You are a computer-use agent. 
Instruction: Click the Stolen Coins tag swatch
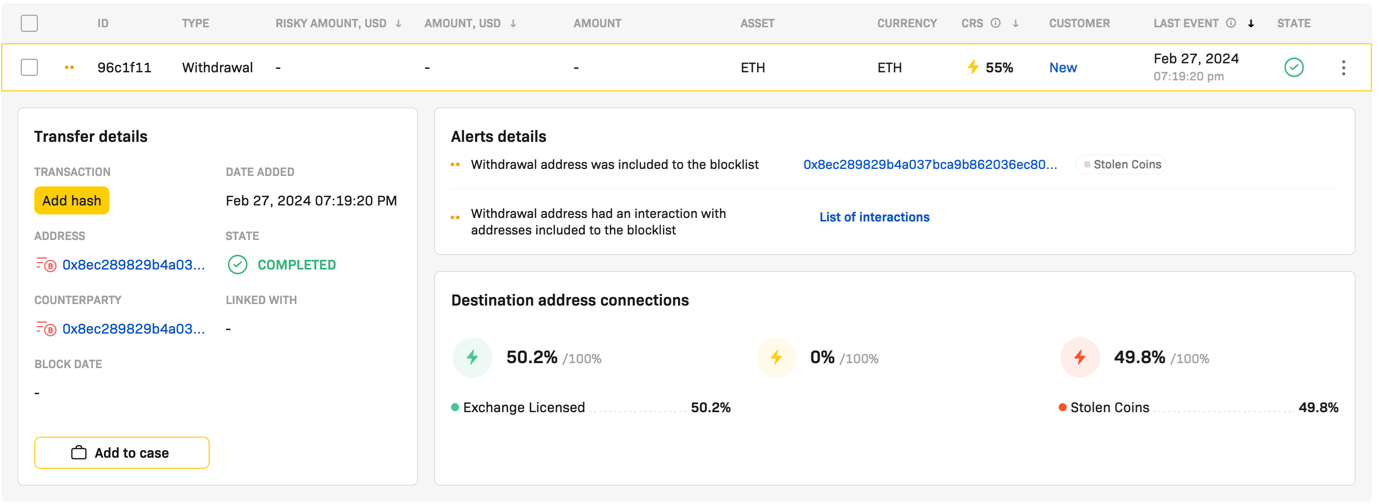[1087, 165]
